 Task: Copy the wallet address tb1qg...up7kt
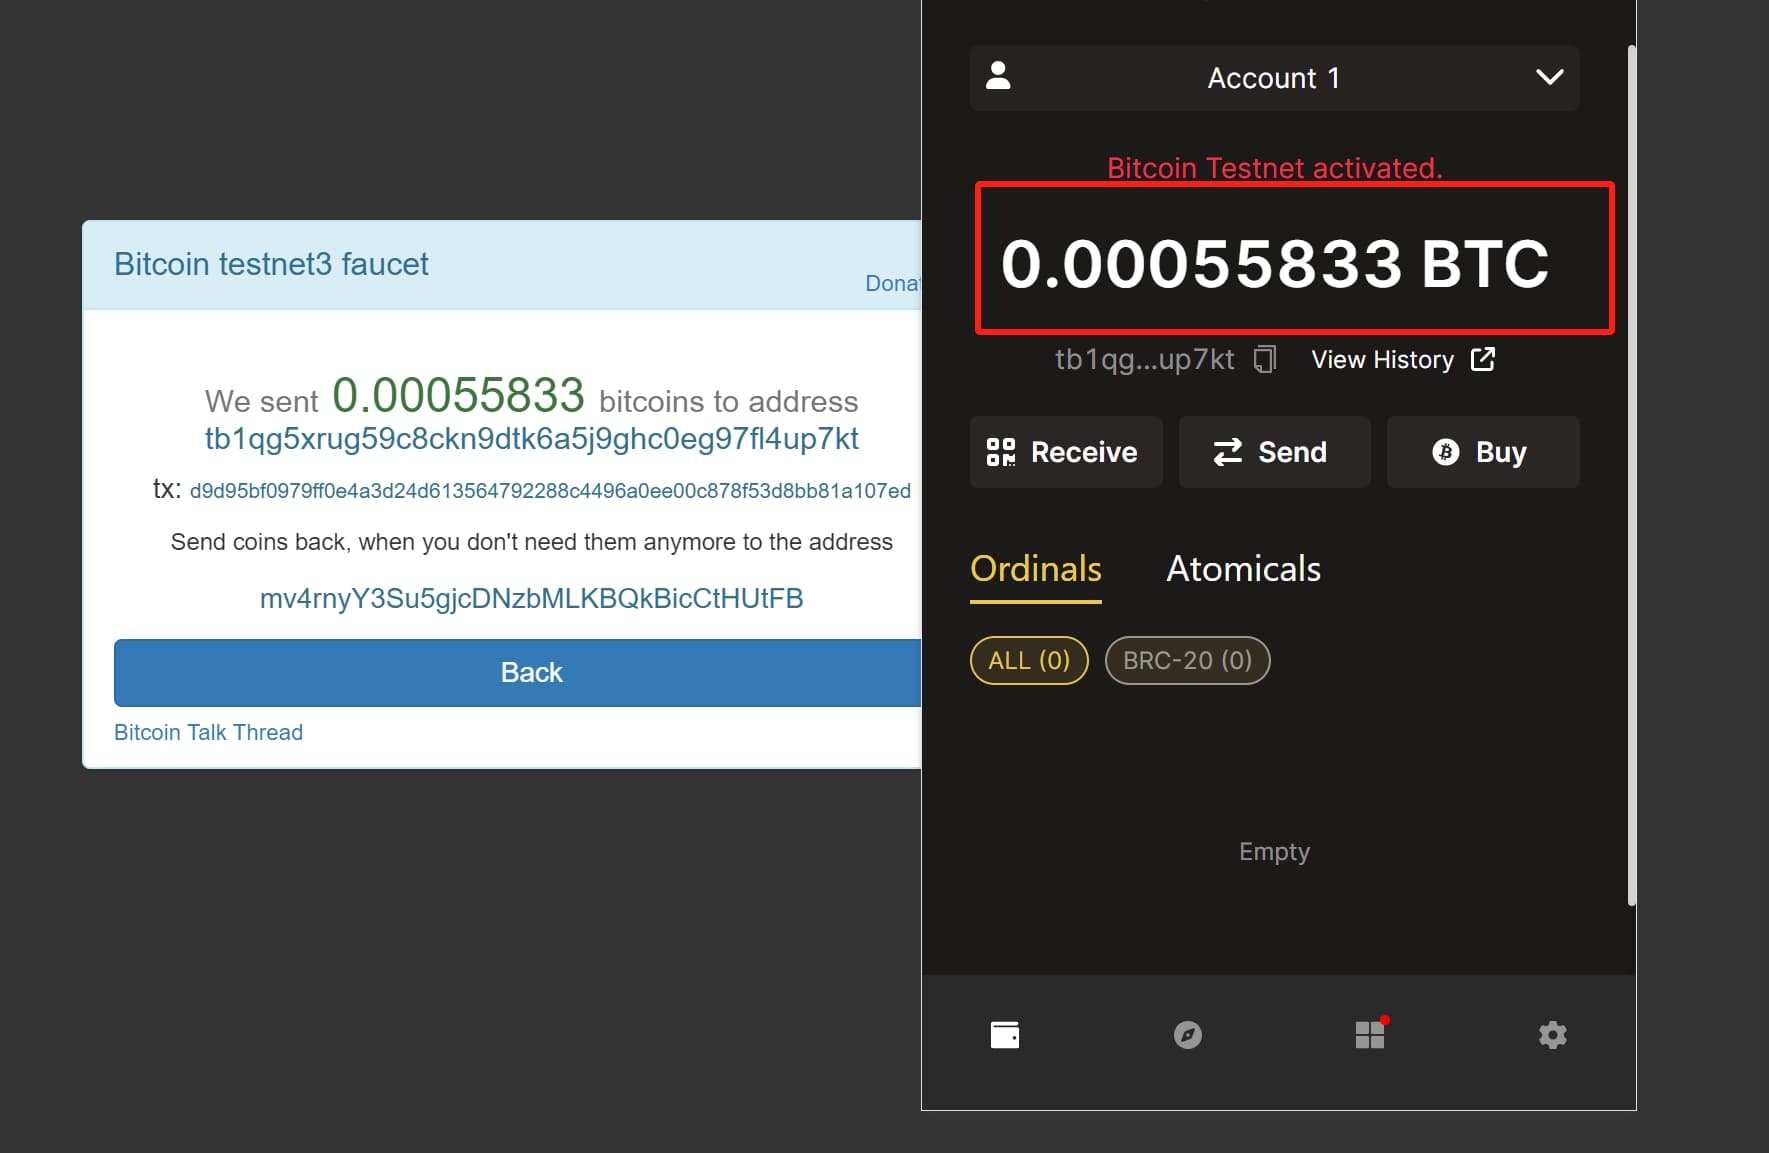(1264, 359)
